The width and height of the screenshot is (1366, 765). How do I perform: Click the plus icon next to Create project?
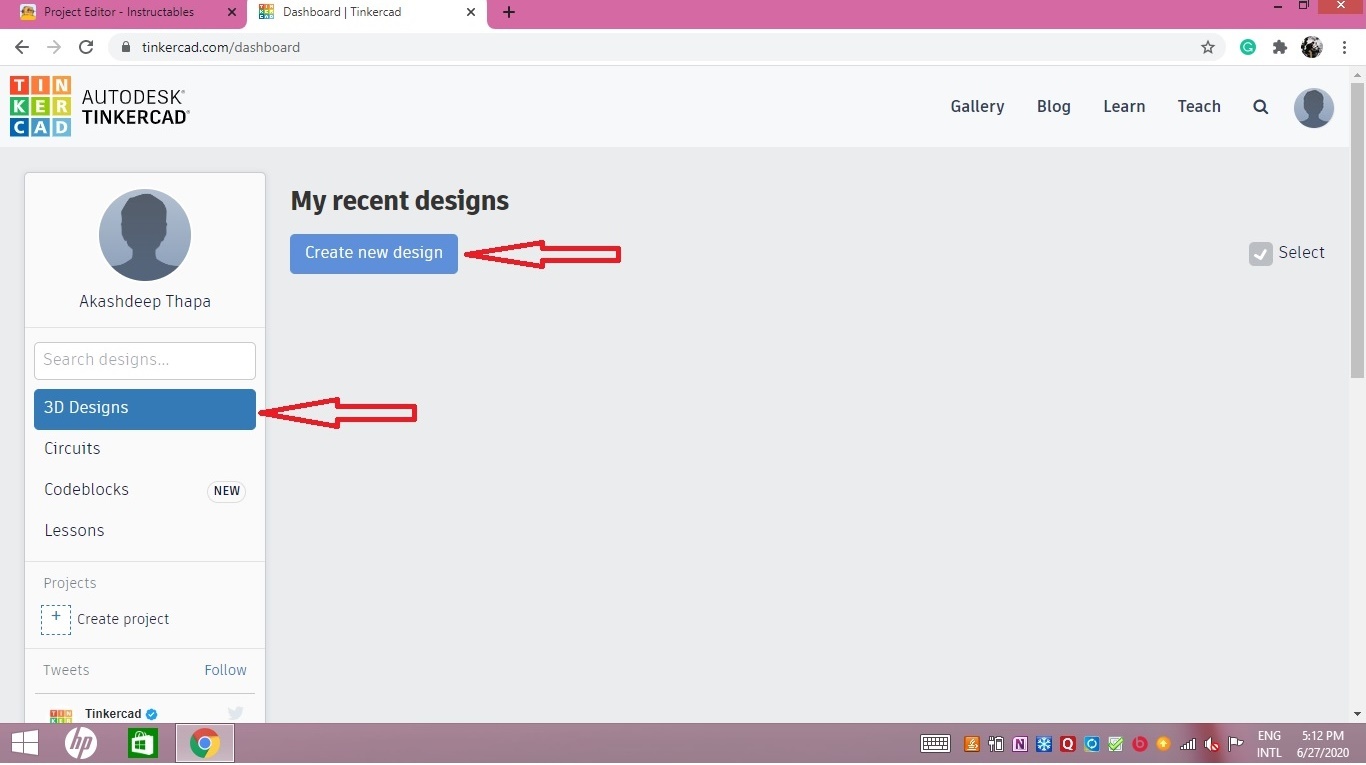point(56,619)
